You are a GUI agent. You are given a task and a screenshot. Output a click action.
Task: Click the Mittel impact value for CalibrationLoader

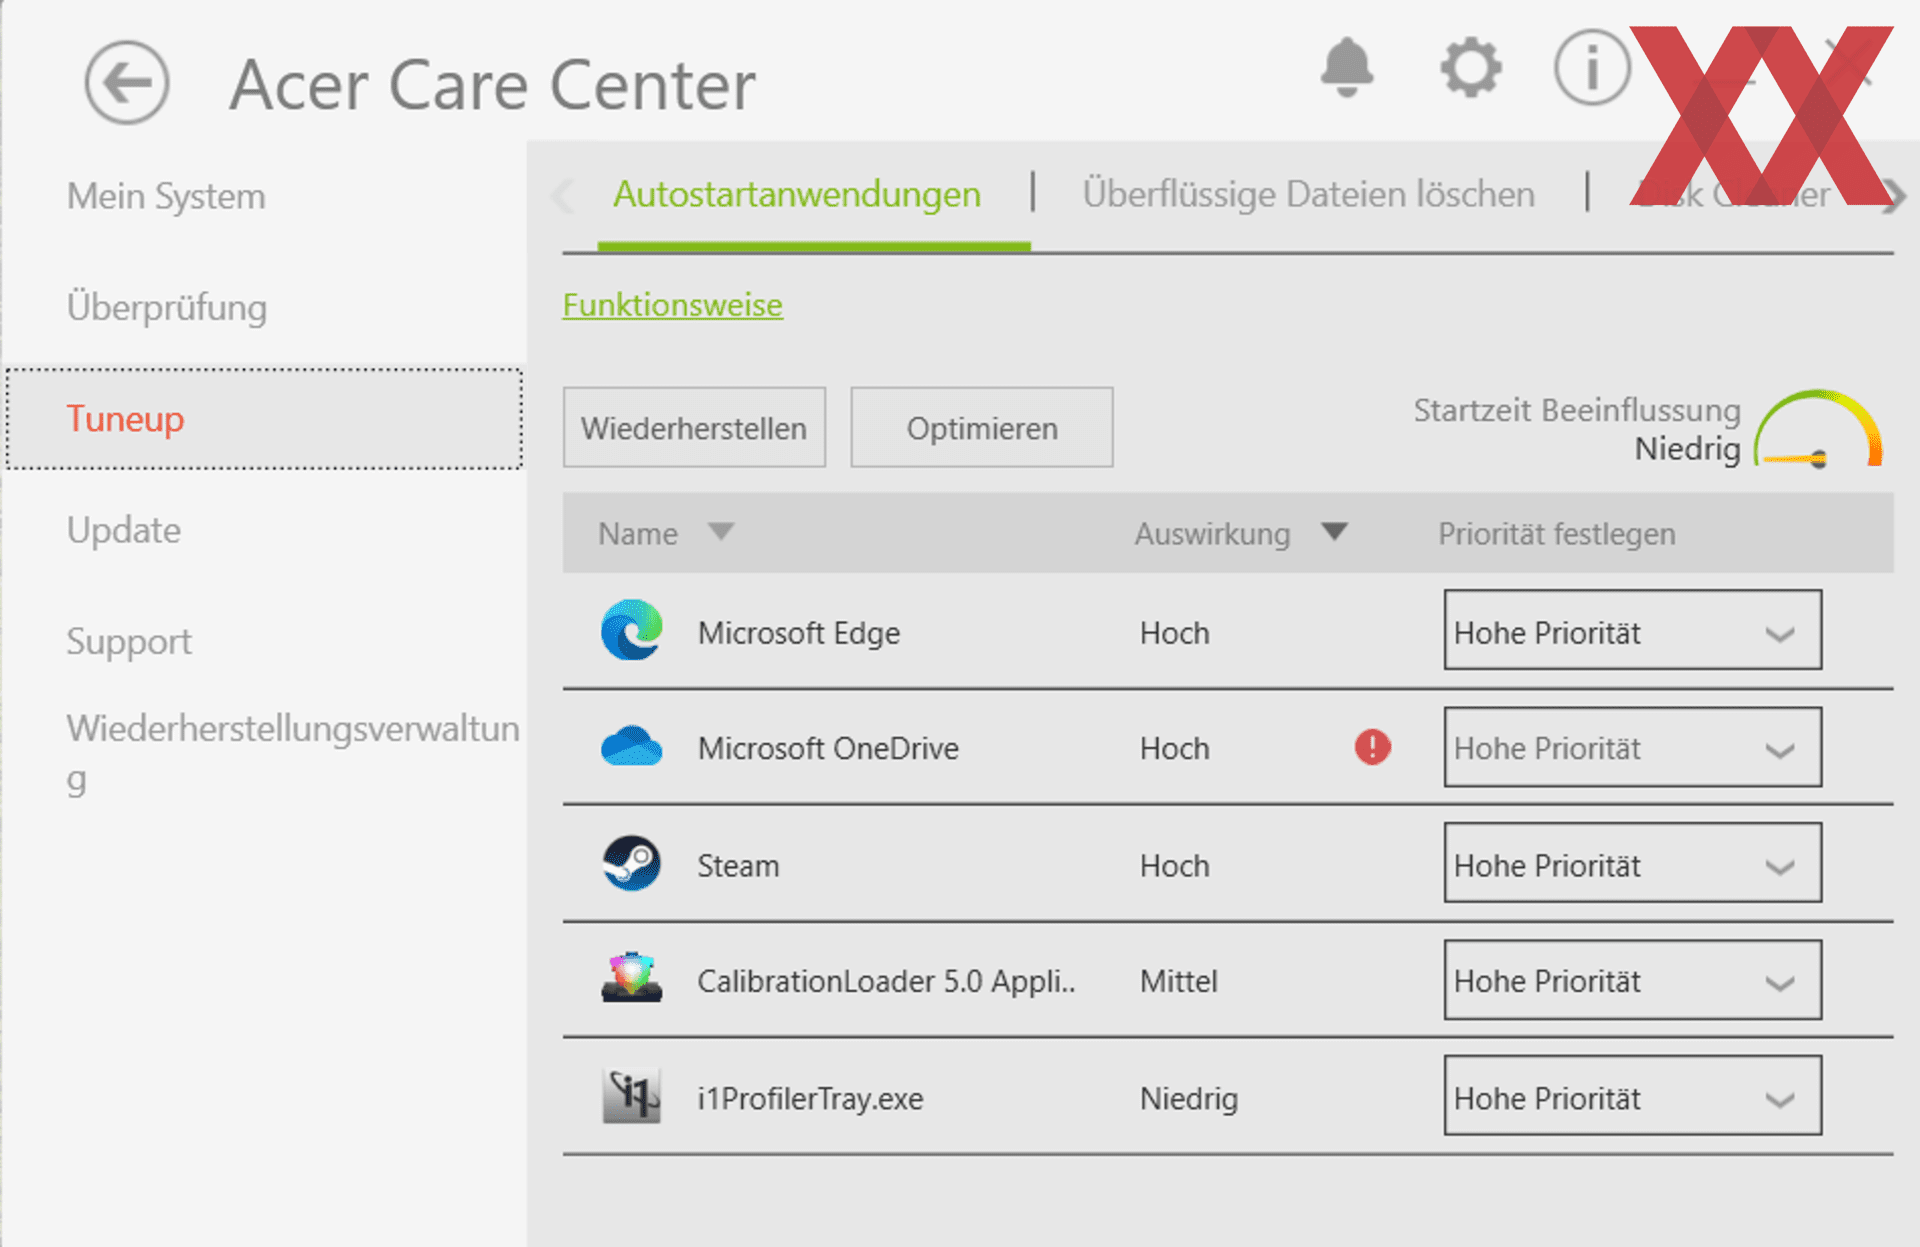(x=1179, y=981)
